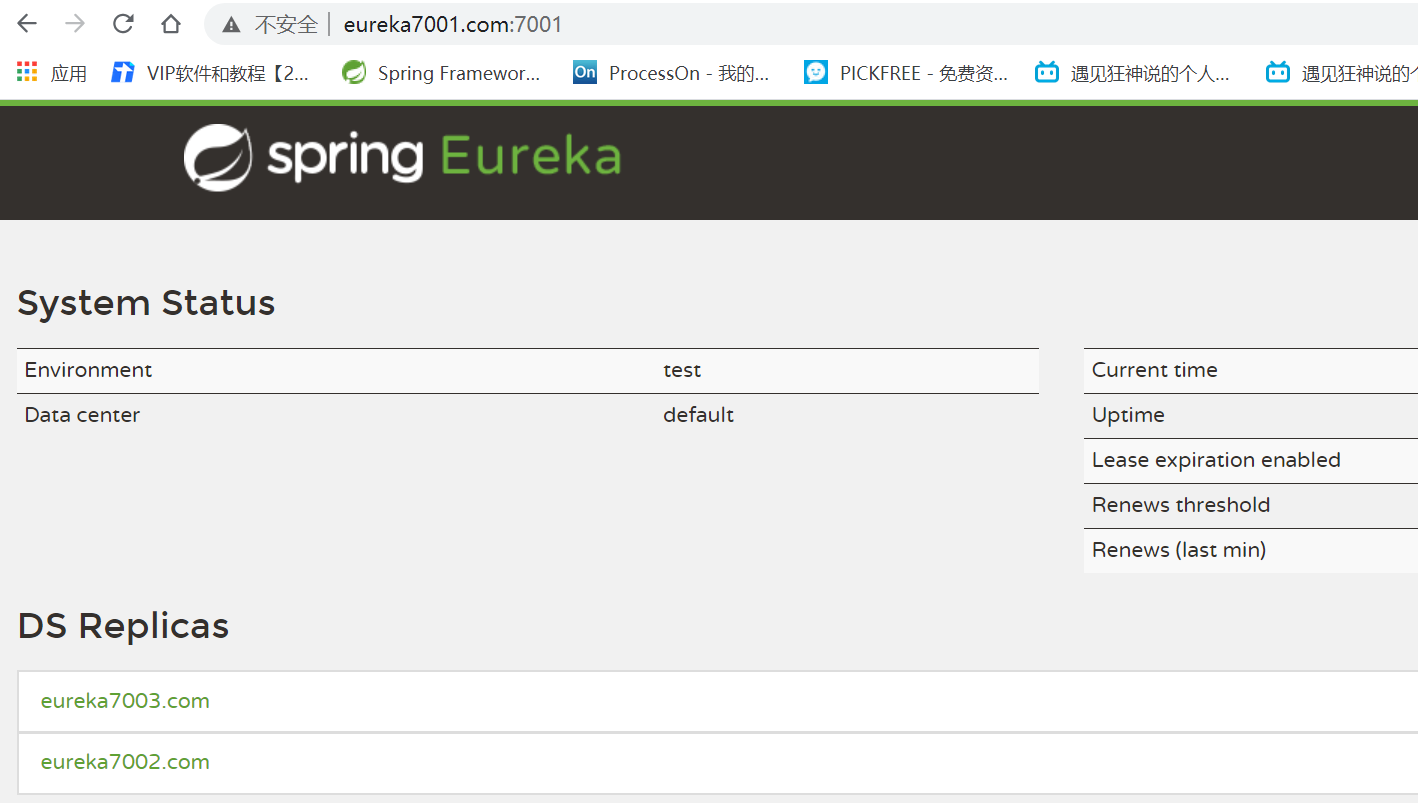Select the Renews (last min) label
1418x803 pixels.
pos(1179,550)
